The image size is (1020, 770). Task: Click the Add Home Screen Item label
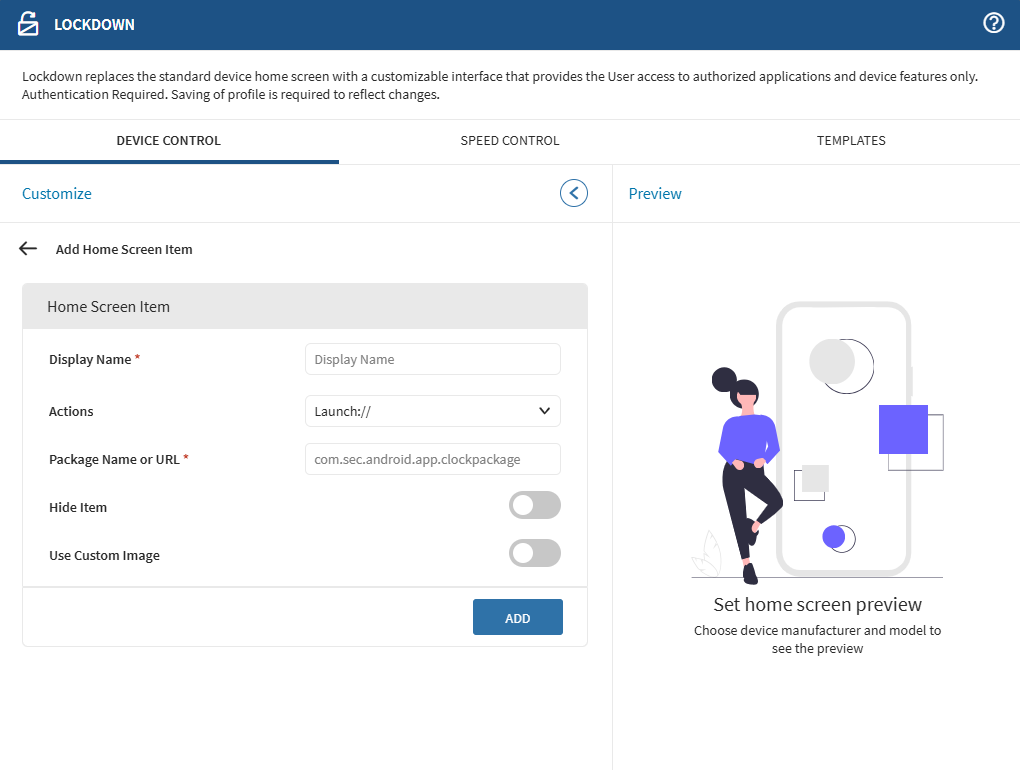coord(124,250)
